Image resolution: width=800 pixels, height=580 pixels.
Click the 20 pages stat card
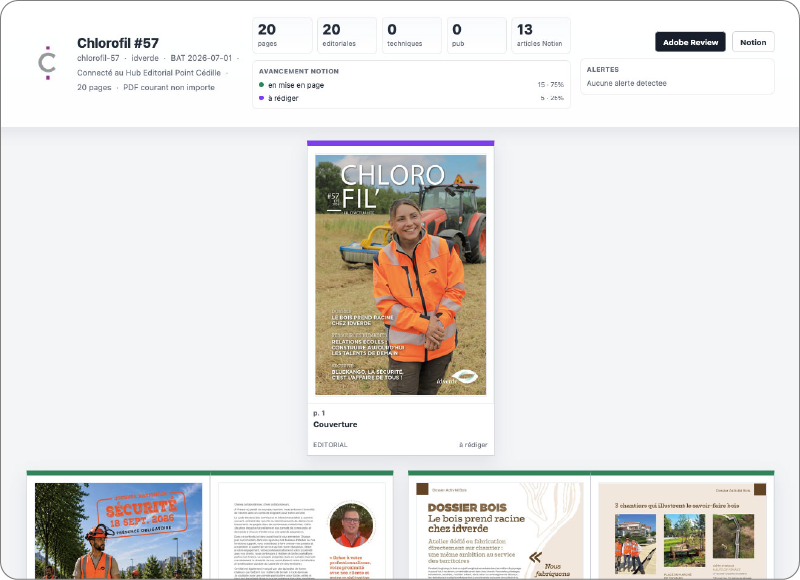[282, 35]
